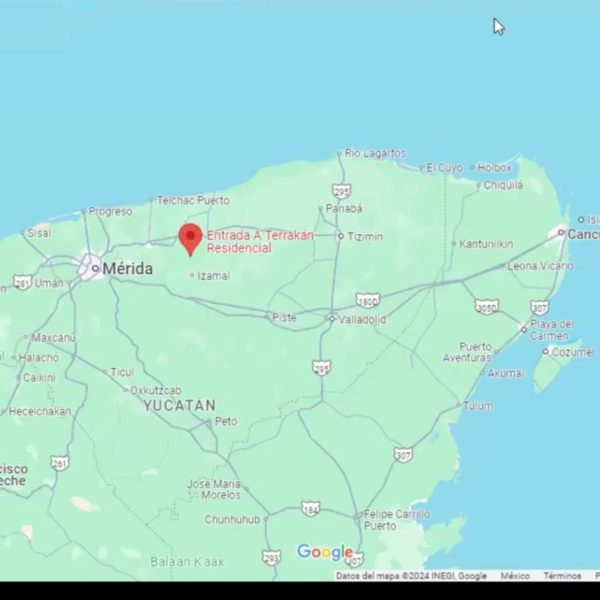Click the Telchac Puerto label

193,200
